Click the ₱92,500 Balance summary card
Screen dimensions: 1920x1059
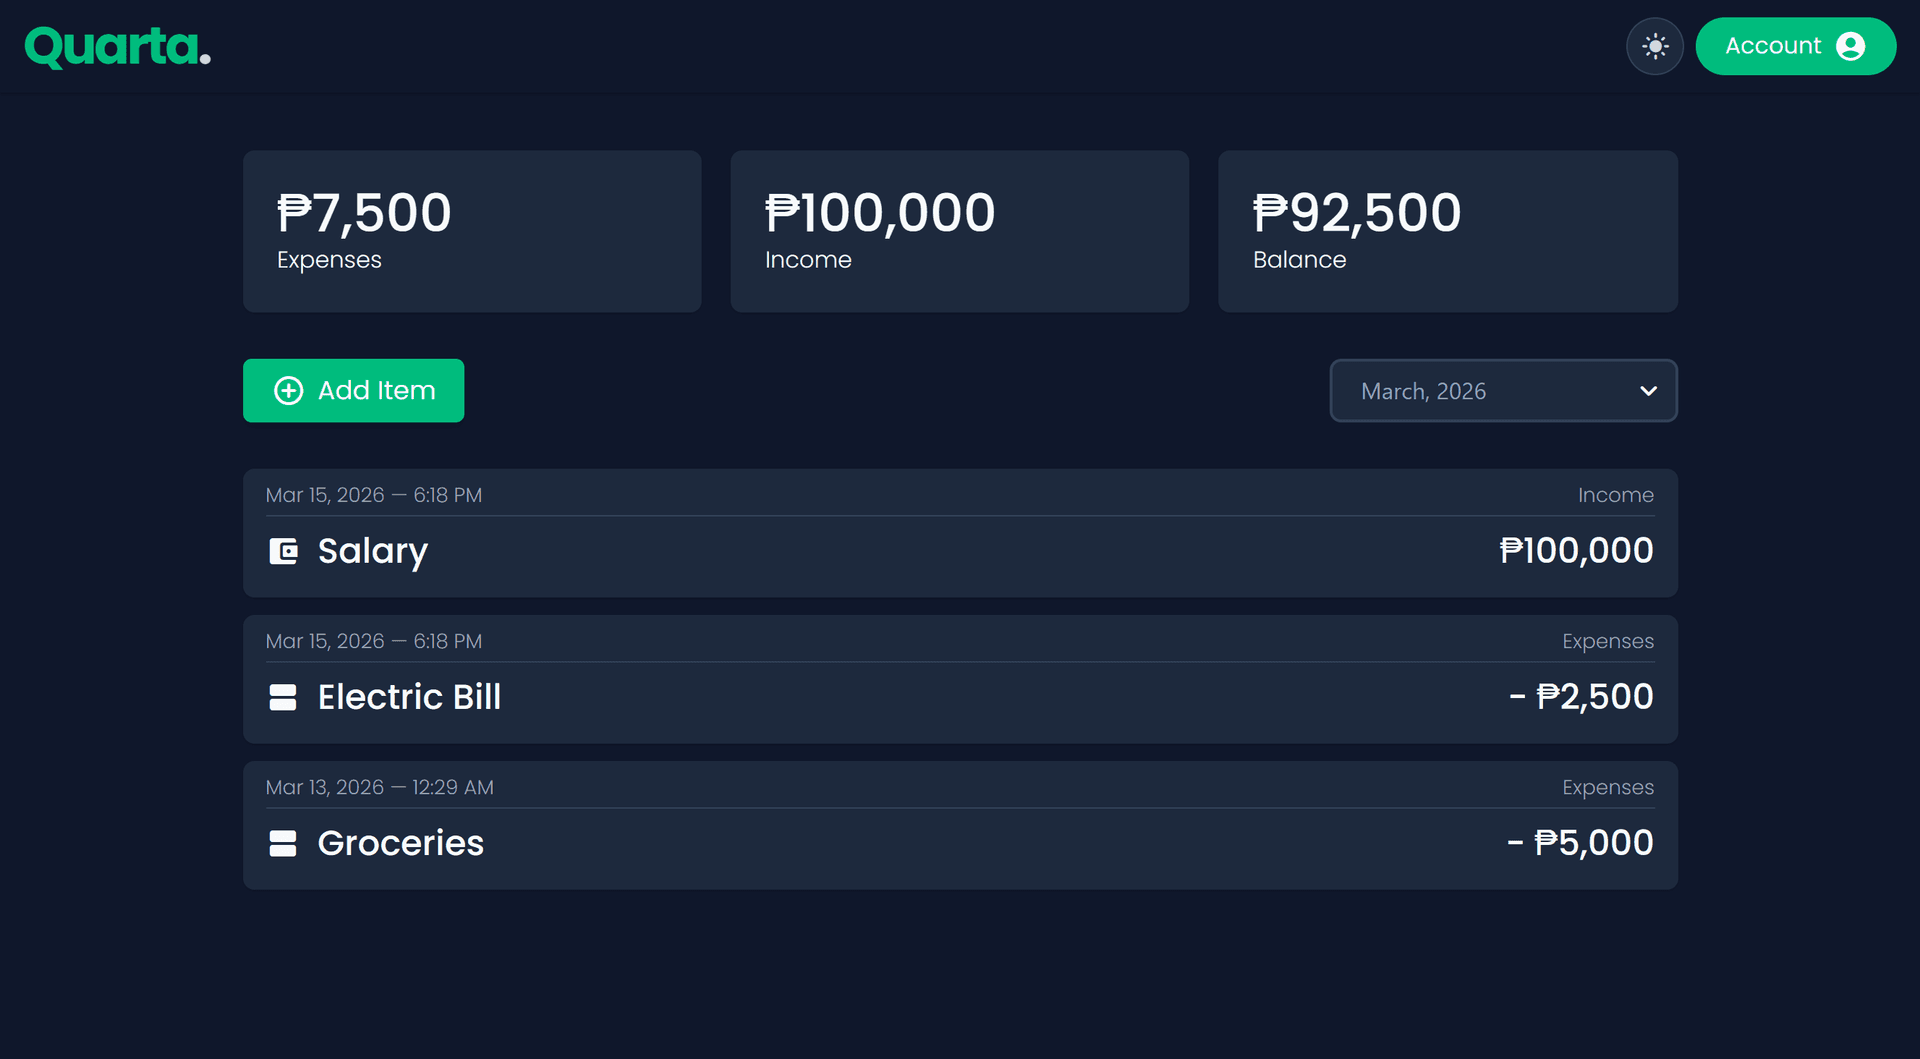(1447, 231)
